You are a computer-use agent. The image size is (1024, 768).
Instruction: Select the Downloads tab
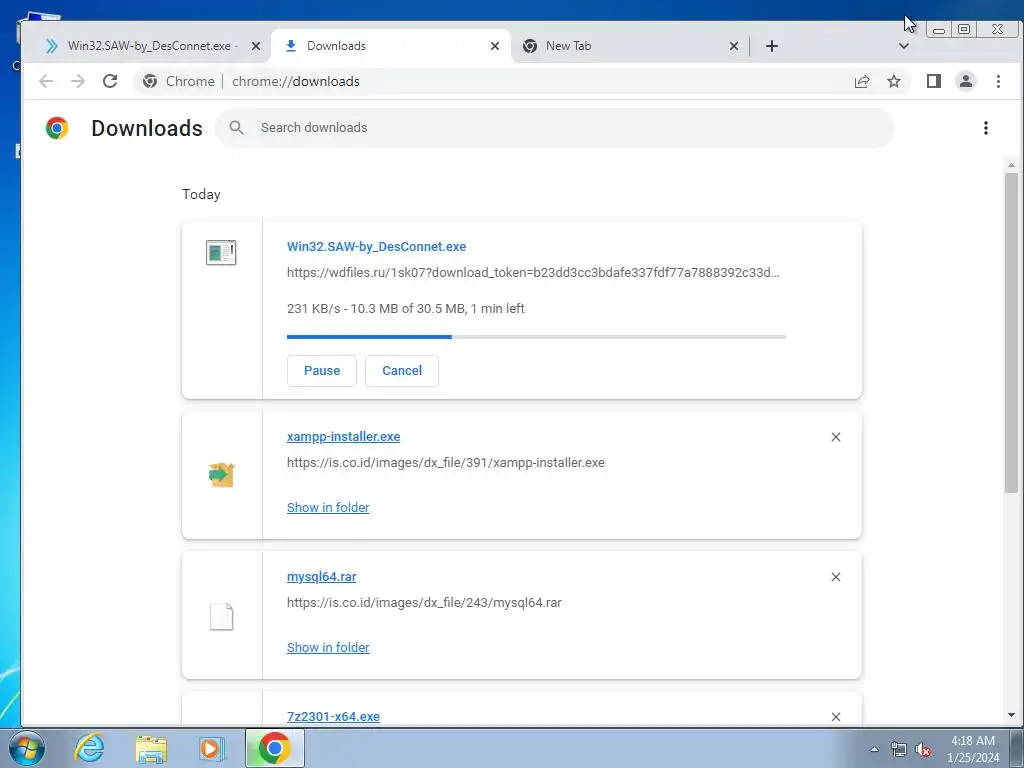(389, 46)
